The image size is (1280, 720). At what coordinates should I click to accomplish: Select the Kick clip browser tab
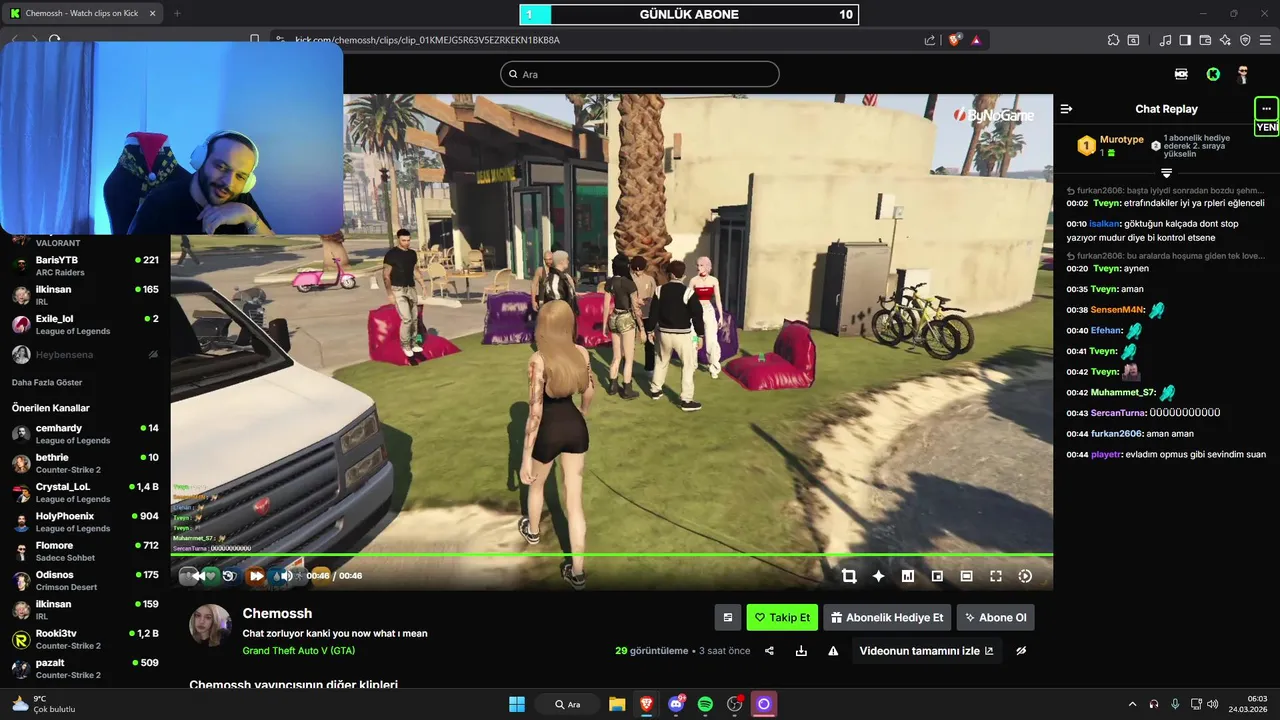tap(82, 13)
